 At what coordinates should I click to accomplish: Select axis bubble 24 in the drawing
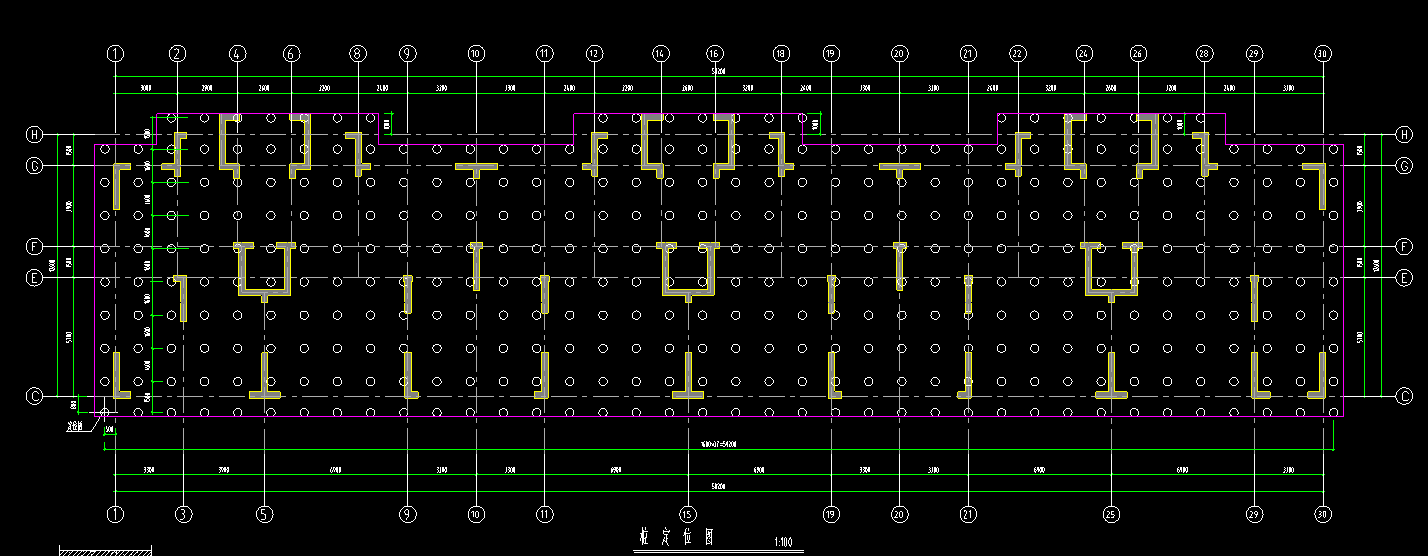(1083, 53)
